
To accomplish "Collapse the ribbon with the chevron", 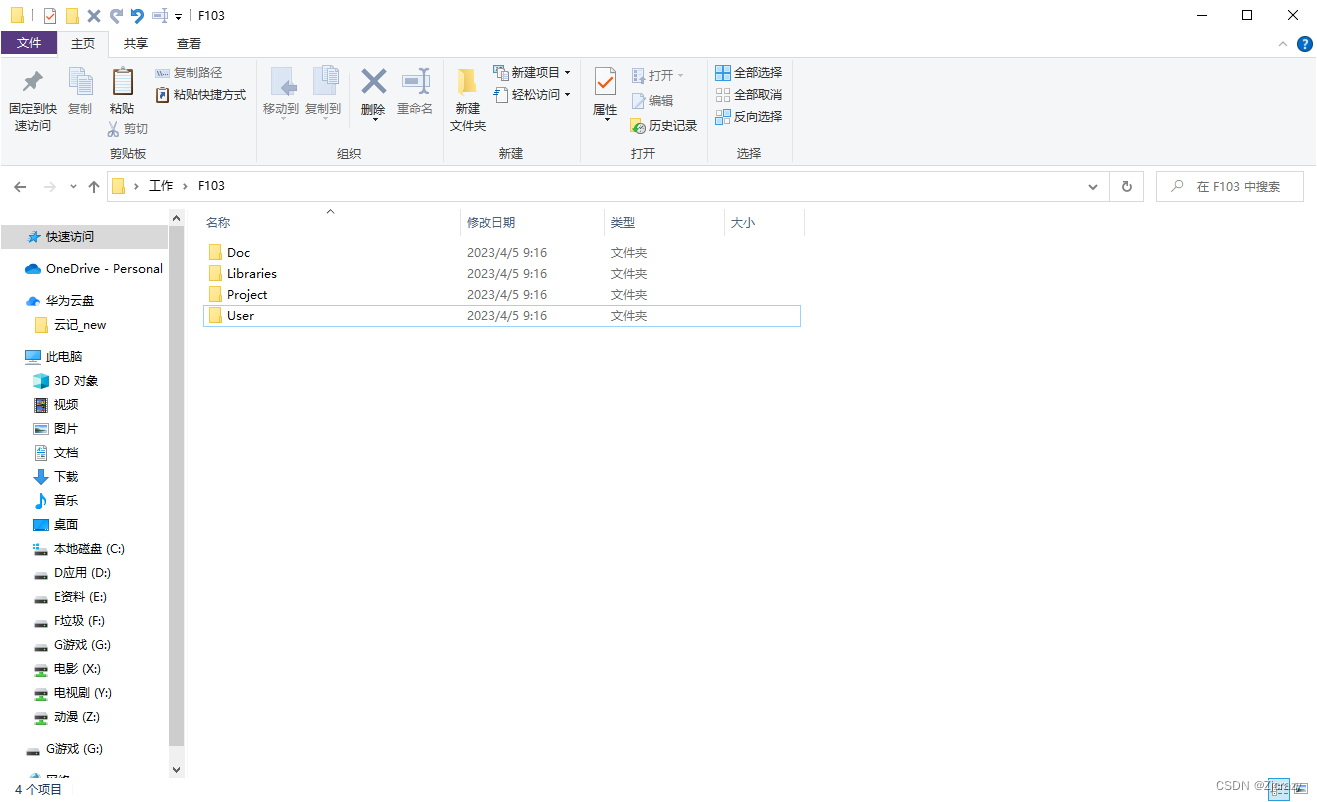I will [1284, 44].
